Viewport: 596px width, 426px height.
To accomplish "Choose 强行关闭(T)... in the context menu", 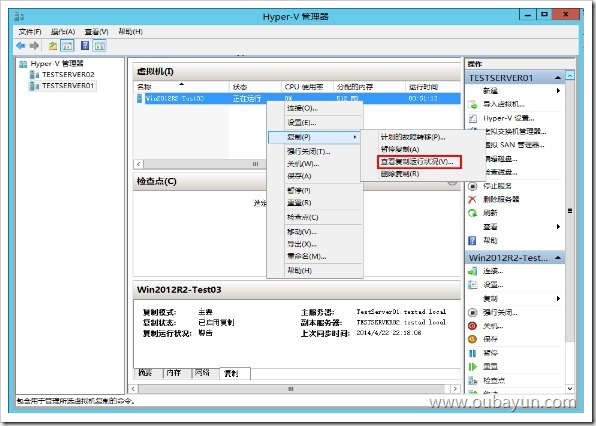I will (x=315, y=152).
